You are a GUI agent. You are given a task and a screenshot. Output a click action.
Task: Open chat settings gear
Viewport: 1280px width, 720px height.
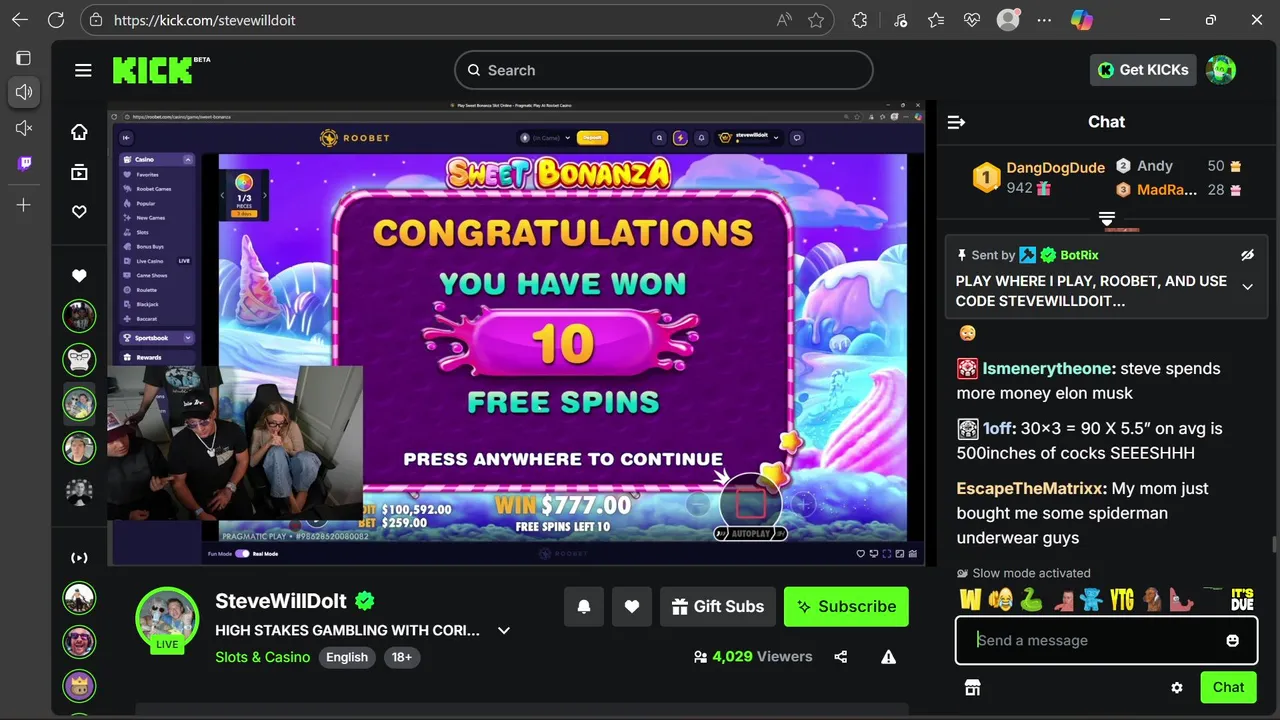click(1177, 688)
